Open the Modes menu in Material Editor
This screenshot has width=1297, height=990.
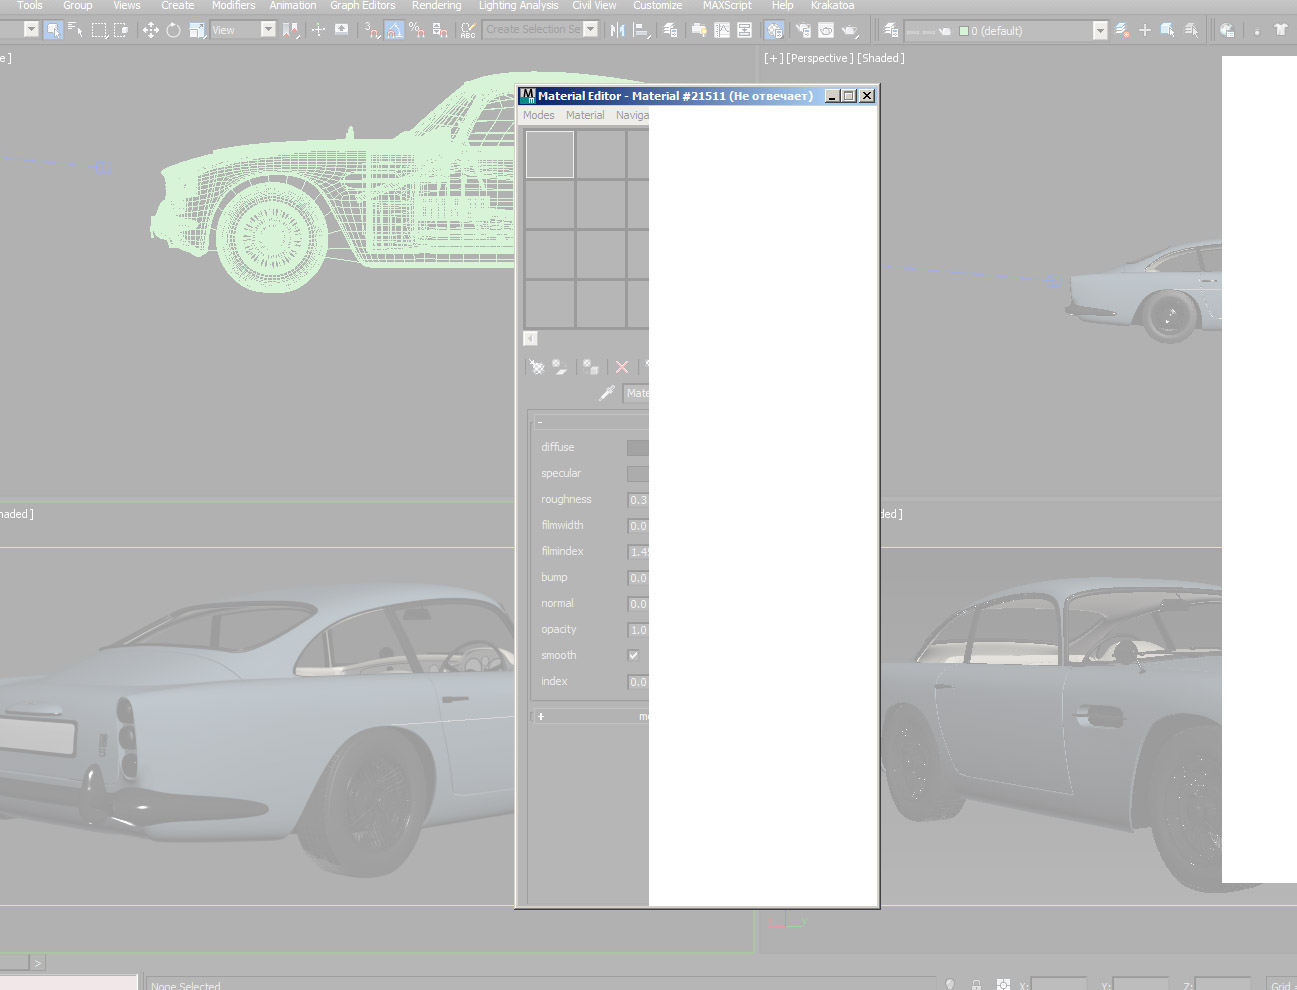coord(538,115)
